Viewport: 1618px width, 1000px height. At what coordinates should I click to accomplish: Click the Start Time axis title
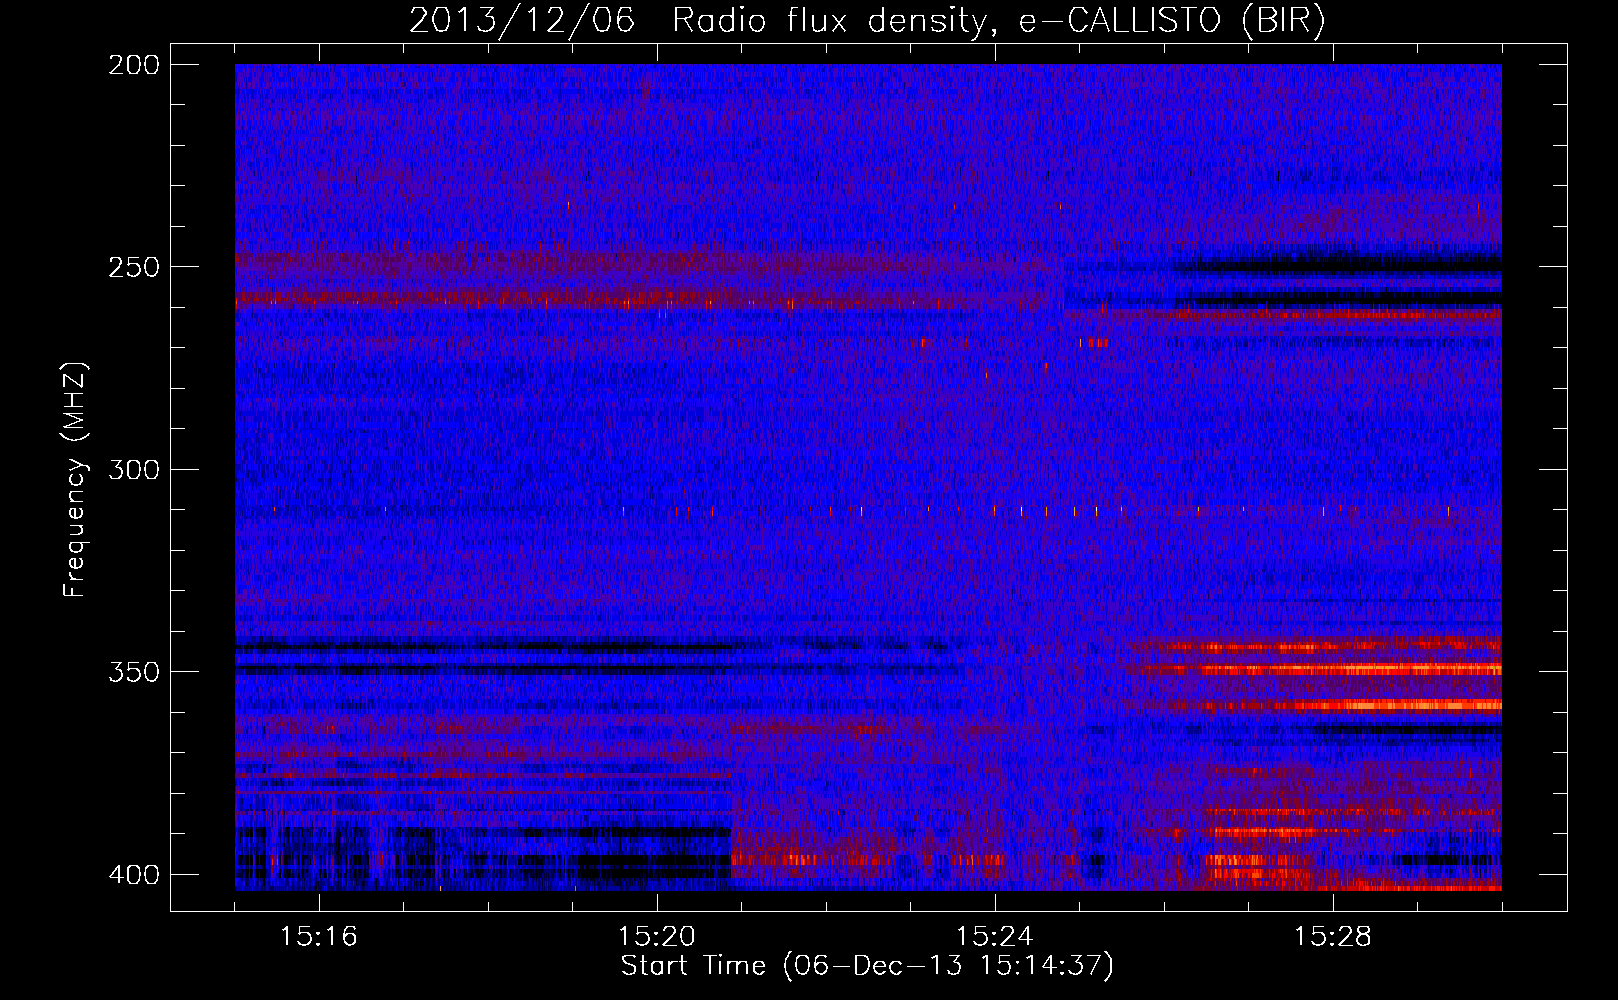867,966
